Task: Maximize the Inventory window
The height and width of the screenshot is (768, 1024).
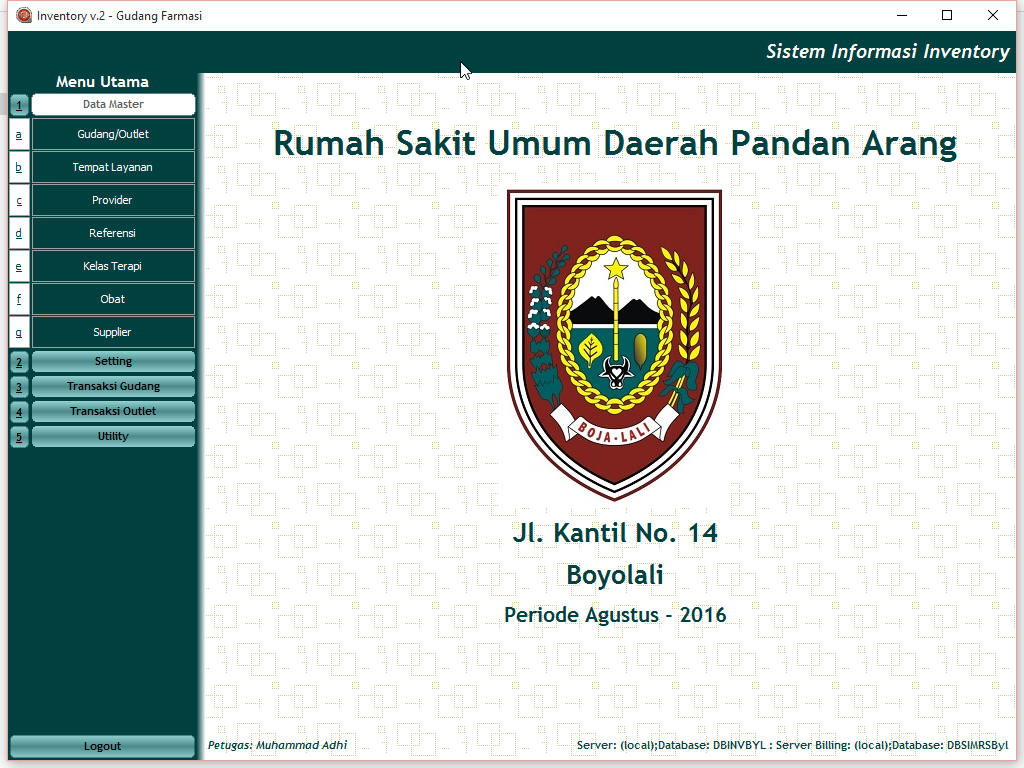Action: (947, 15)
